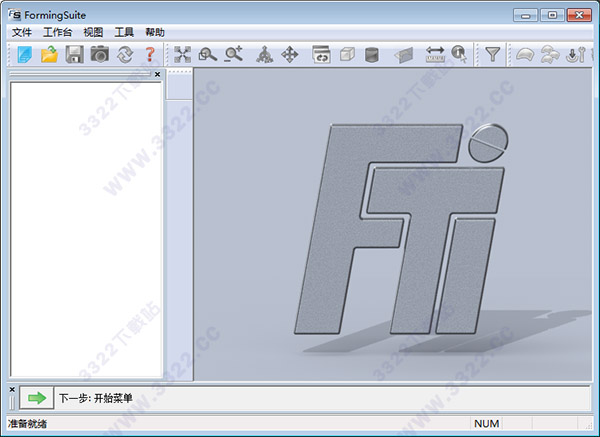Minimize the FormingSuite window

pyautogui.click(x=526, y=15)
